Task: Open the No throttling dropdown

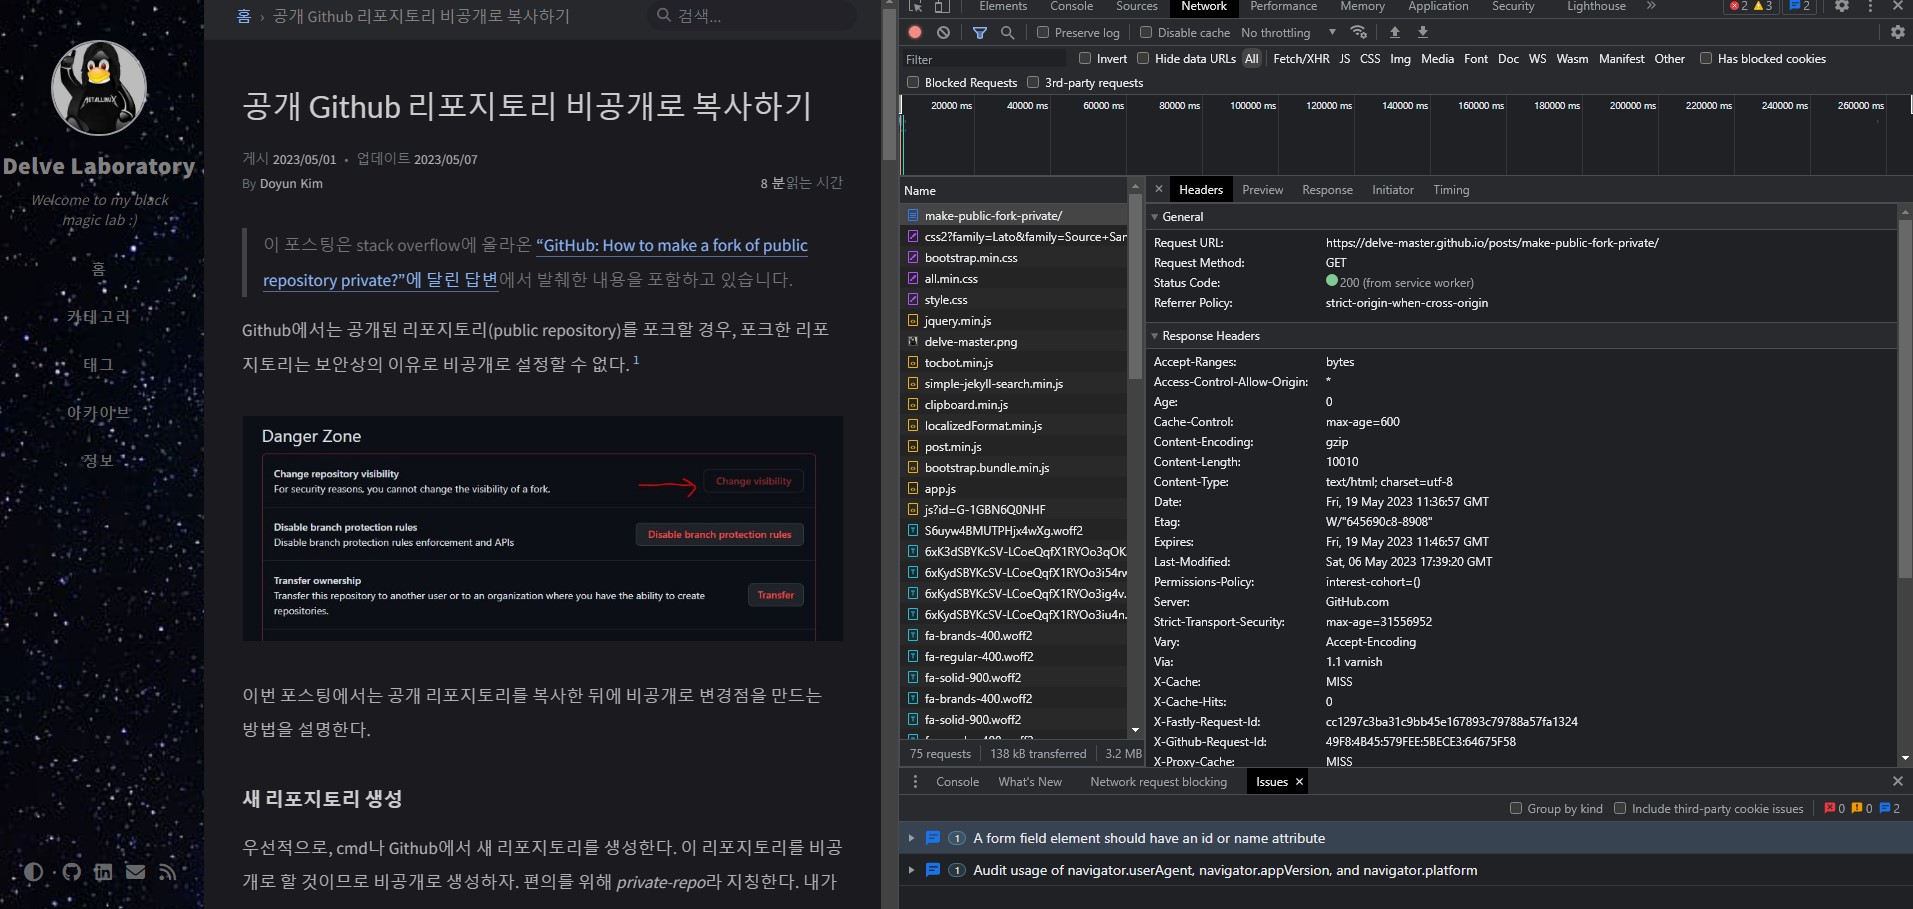Action: 1289,32
